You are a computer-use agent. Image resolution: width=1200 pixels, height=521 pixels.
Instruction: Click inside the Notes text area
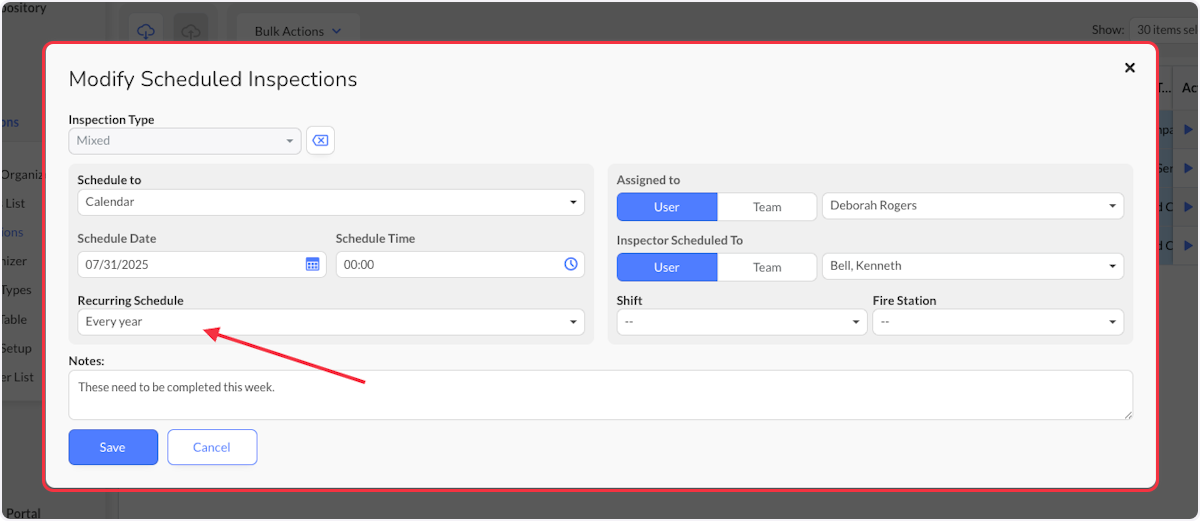point(600,395)
